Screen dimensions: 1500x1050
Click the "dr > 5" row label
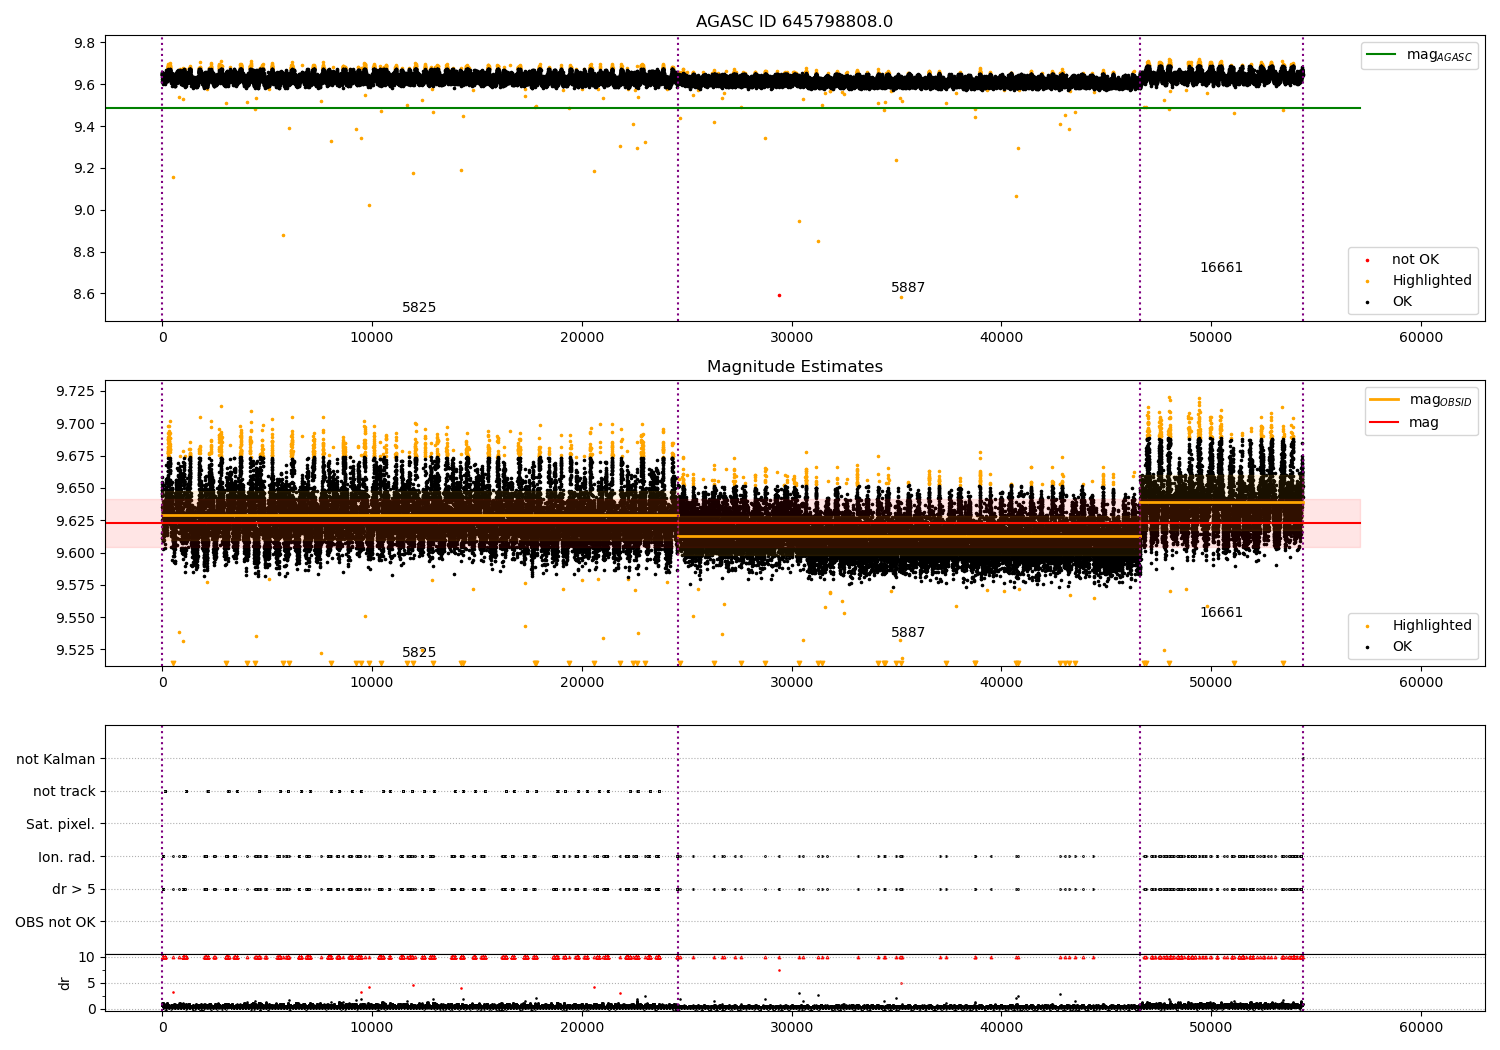tap(74, 890)
